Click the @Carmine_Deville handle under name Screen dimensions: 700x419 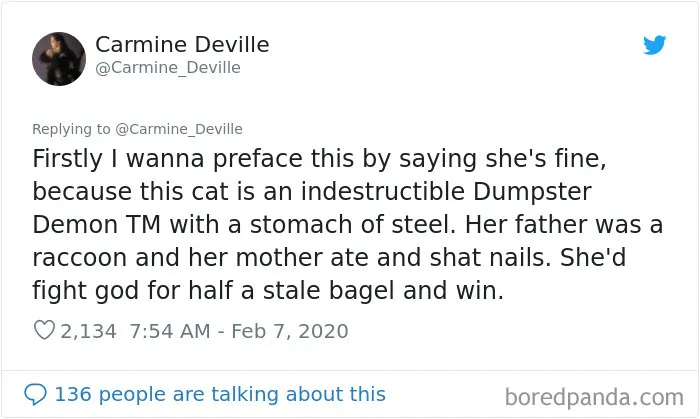tap(168, 67)
